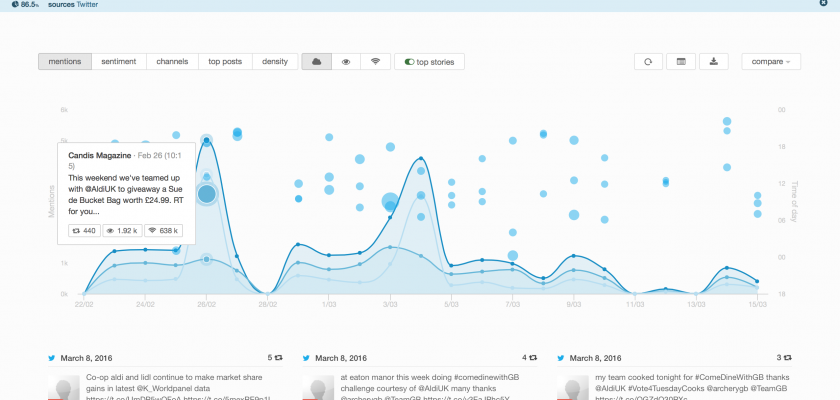Click the download chart icon

(713, 62)
